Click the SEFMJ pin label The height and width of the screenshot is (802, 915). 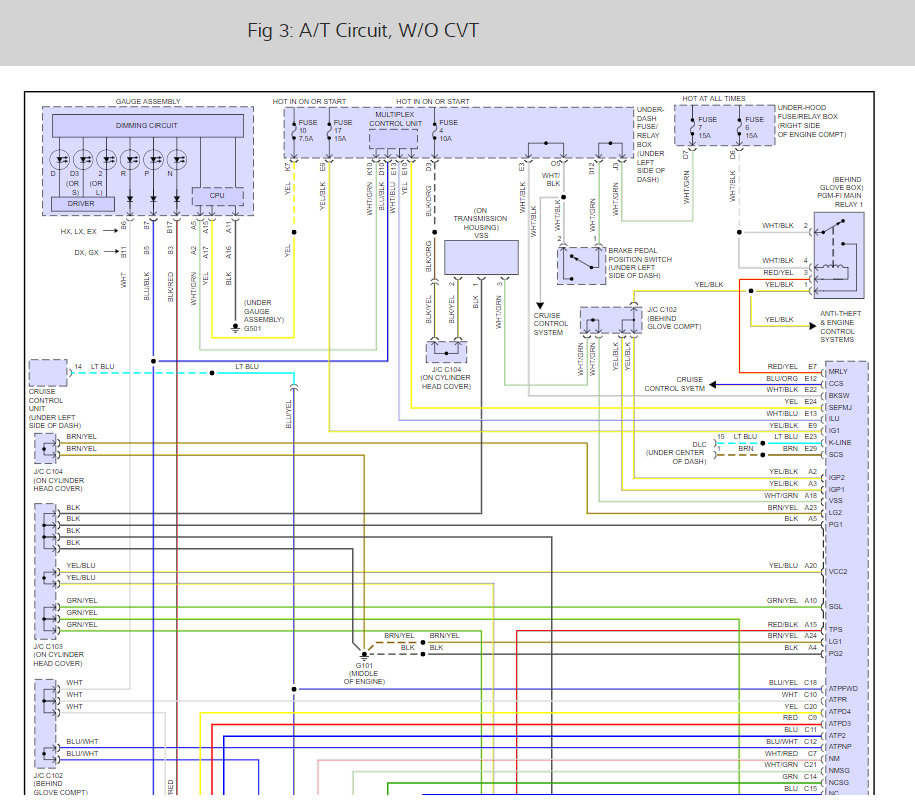pyautogui.click(x=840, y=407)
